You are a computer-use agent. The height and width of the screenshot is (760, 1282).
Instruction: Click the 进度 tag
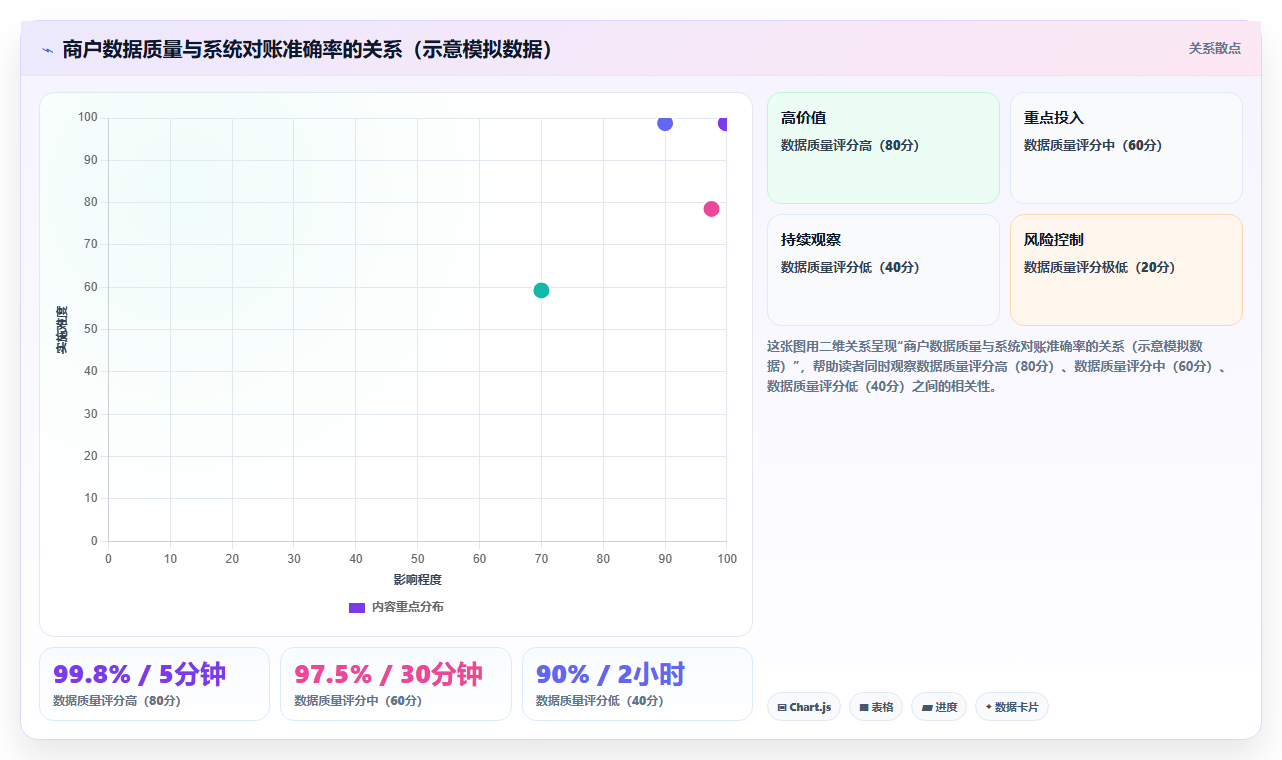point(939,707)
